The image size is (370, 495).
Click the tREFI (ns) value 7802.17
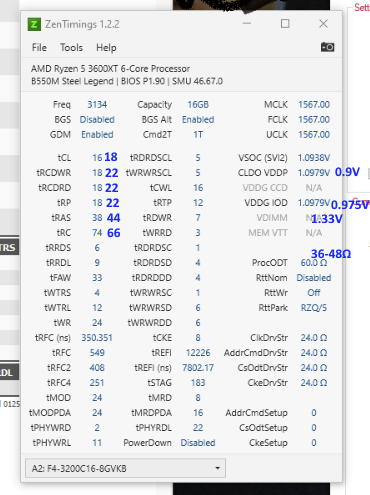click(198, 368)
